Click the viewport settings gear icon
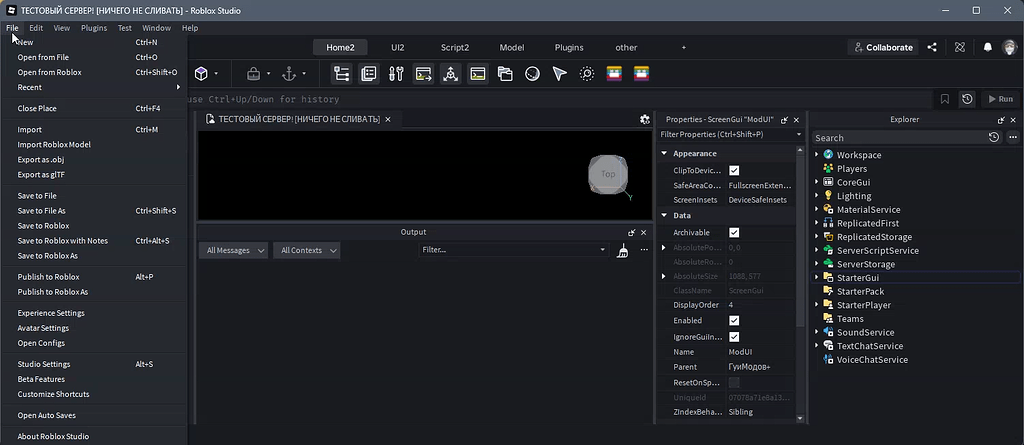This screenshot has height=445, width=1024. coord(645,119)
